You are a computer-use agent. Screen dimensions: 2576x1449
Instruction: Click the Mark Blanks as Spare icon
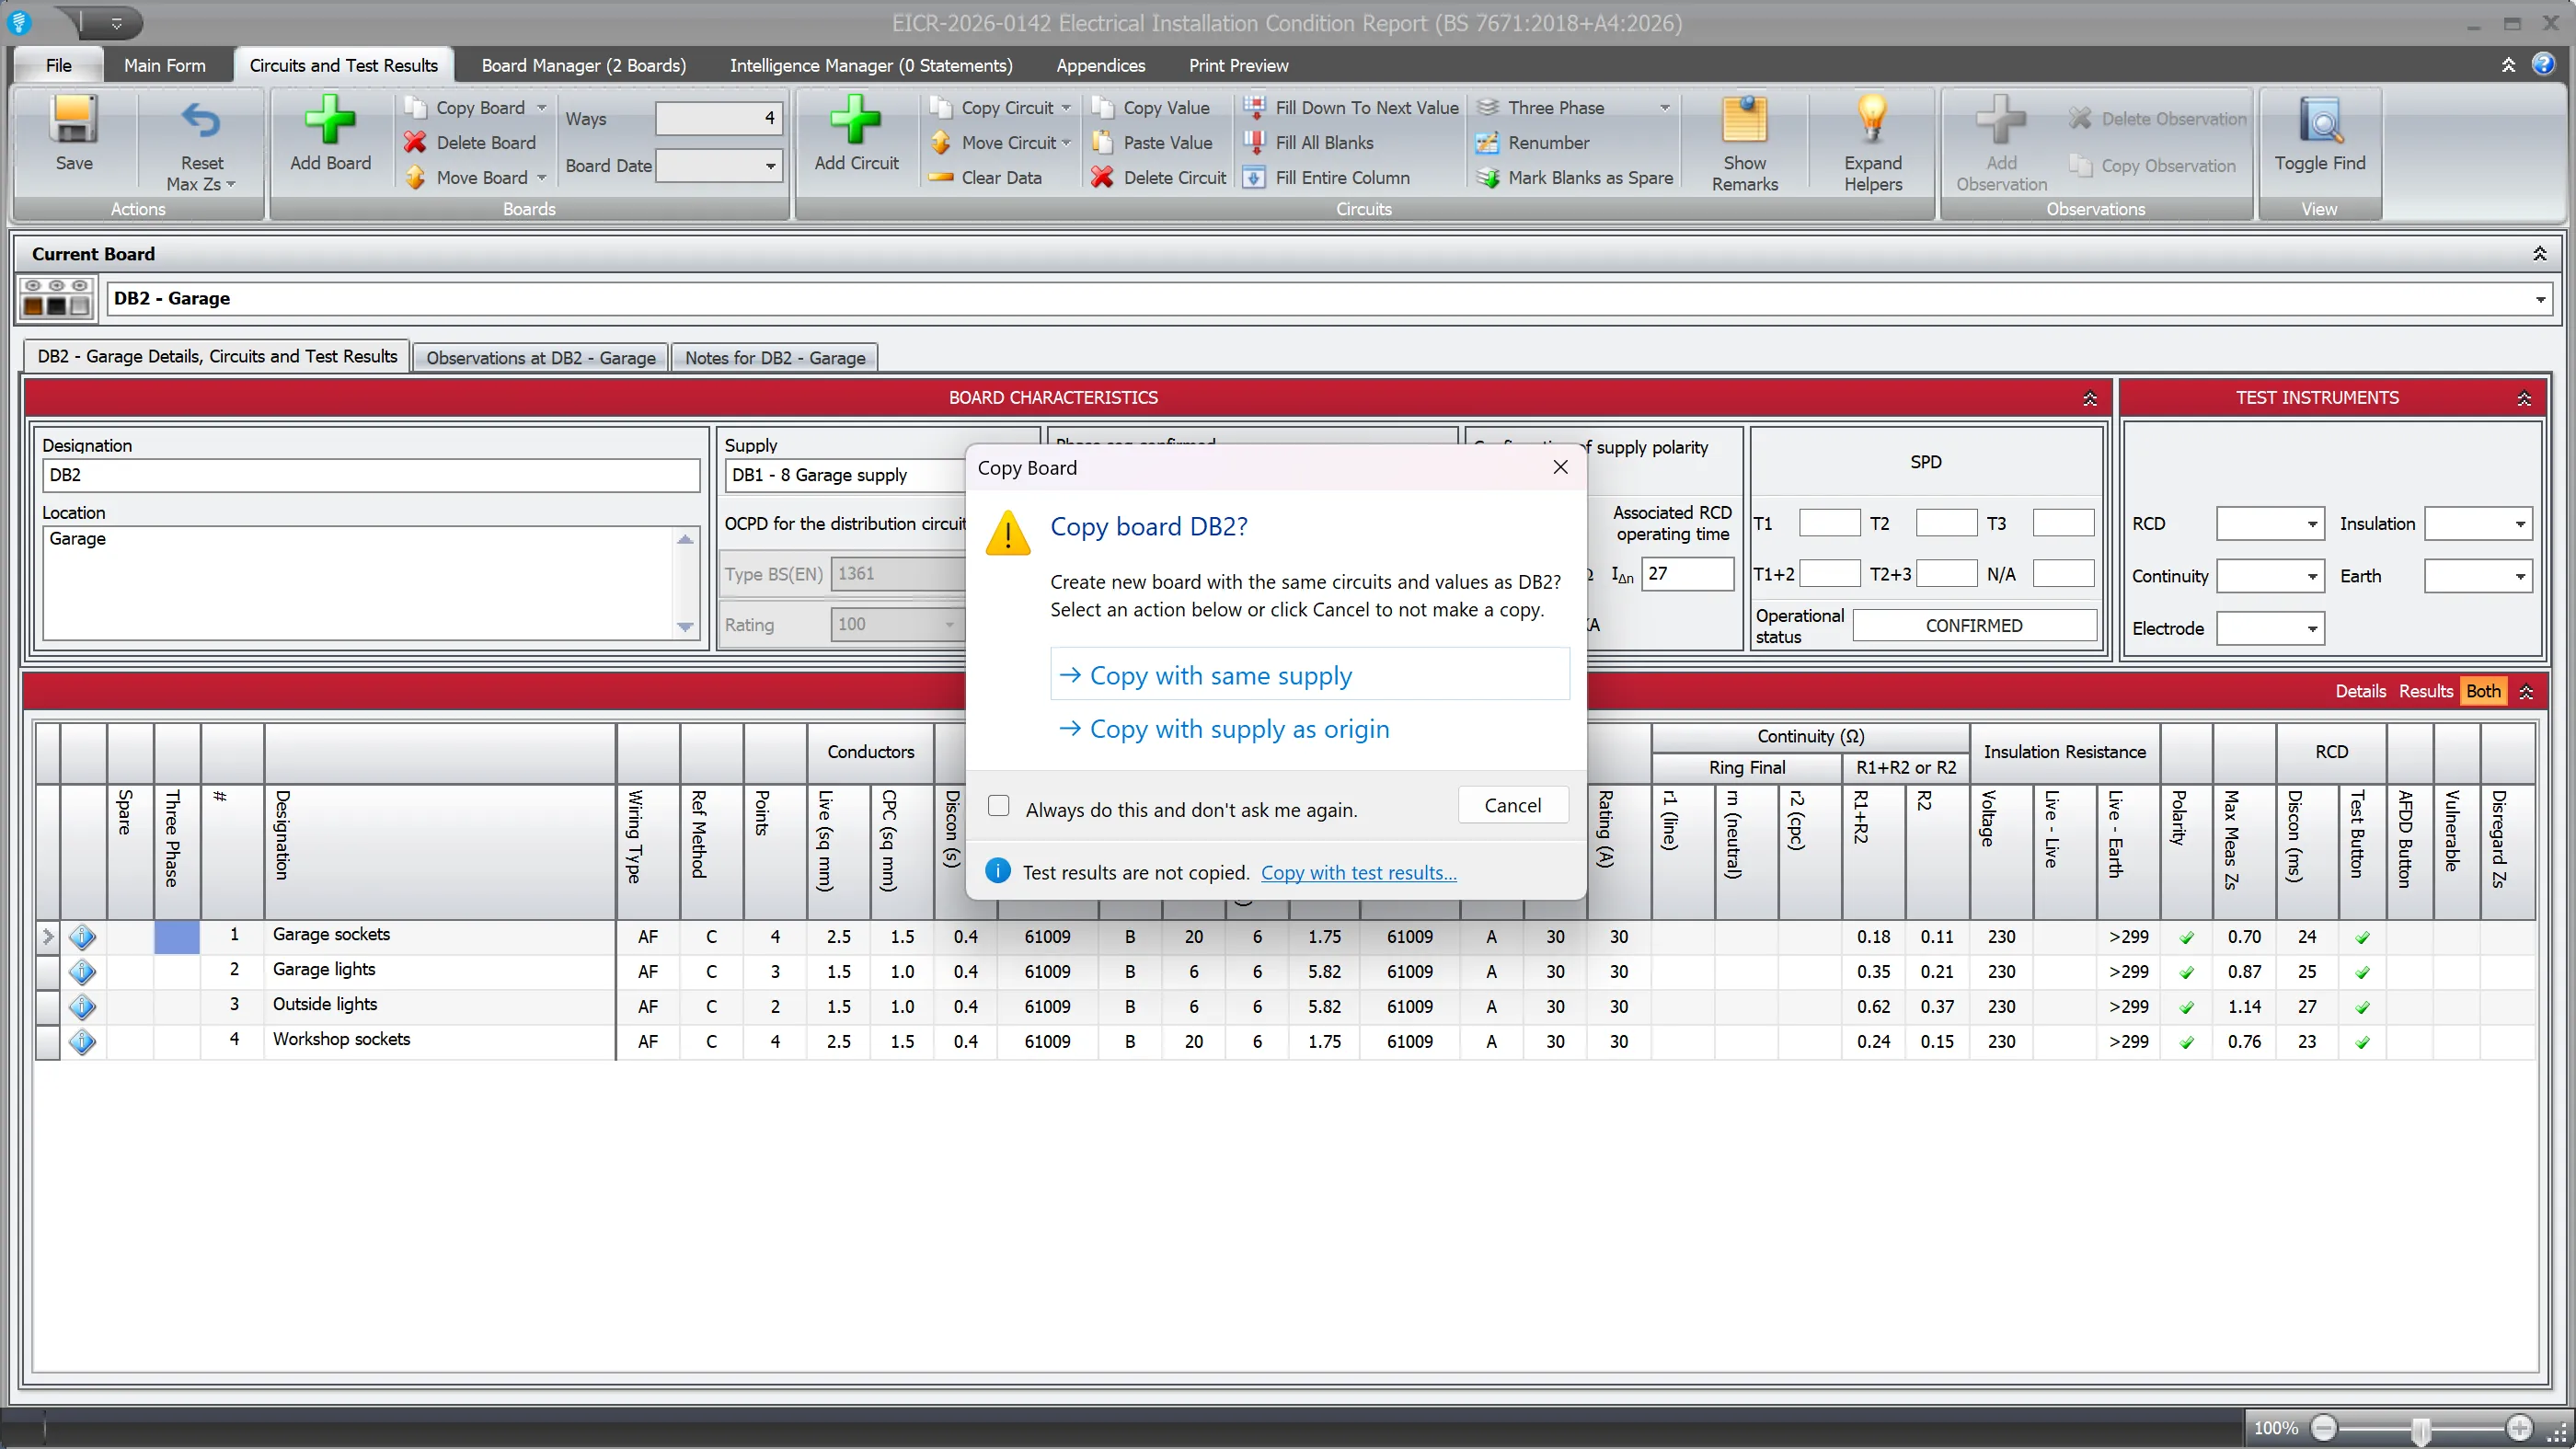click(x=1488, y=177)
